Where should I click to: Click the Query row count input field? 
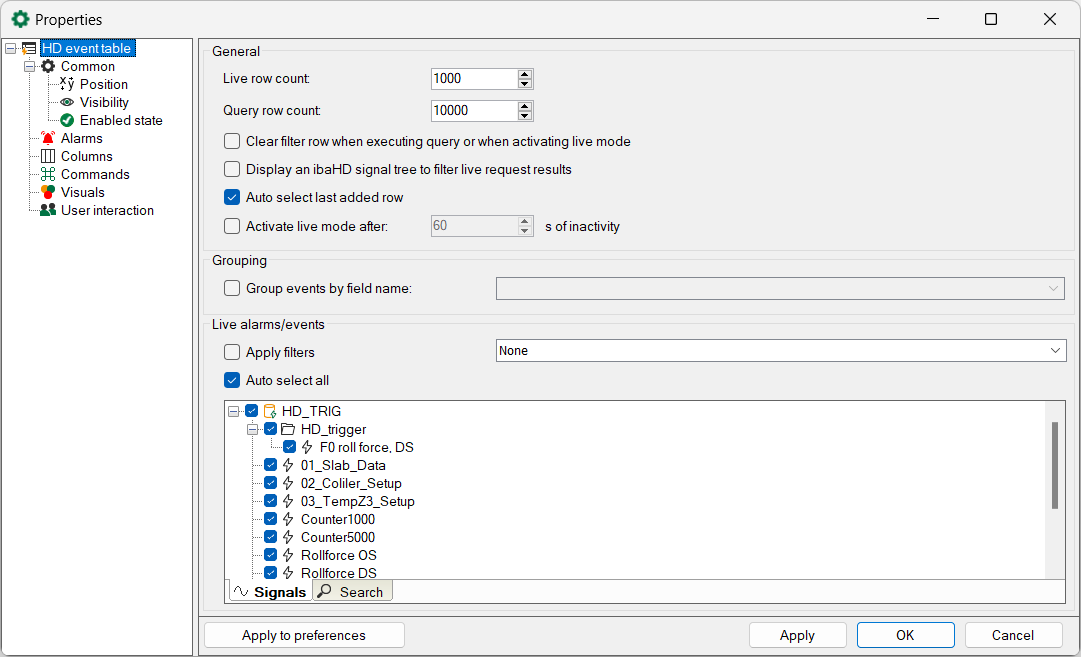474,110
